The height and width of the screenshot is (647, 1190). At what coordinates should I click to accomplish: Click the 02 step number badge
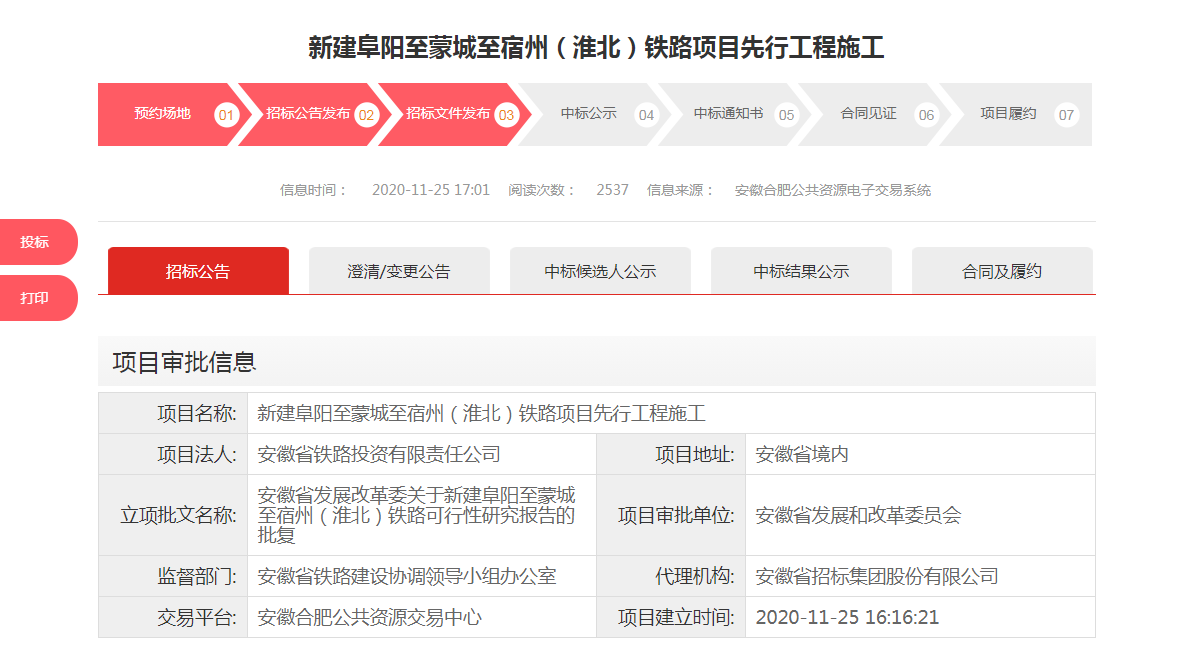[366, 115]
